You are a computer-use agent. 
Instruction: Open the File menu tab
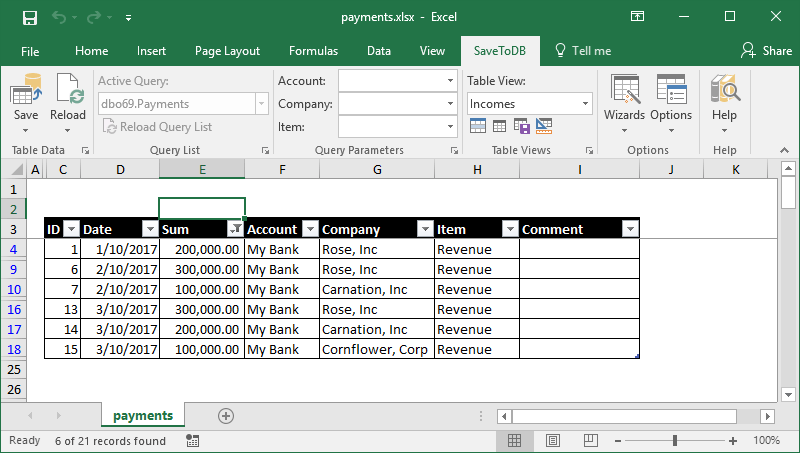click(30, 52)
